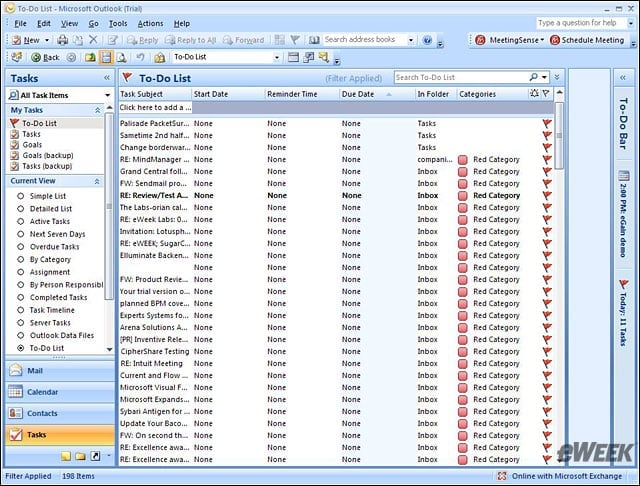This screenshot has height=486, width=640.
Task: Collapse the Current View section
Action: [x=97, y=181]
